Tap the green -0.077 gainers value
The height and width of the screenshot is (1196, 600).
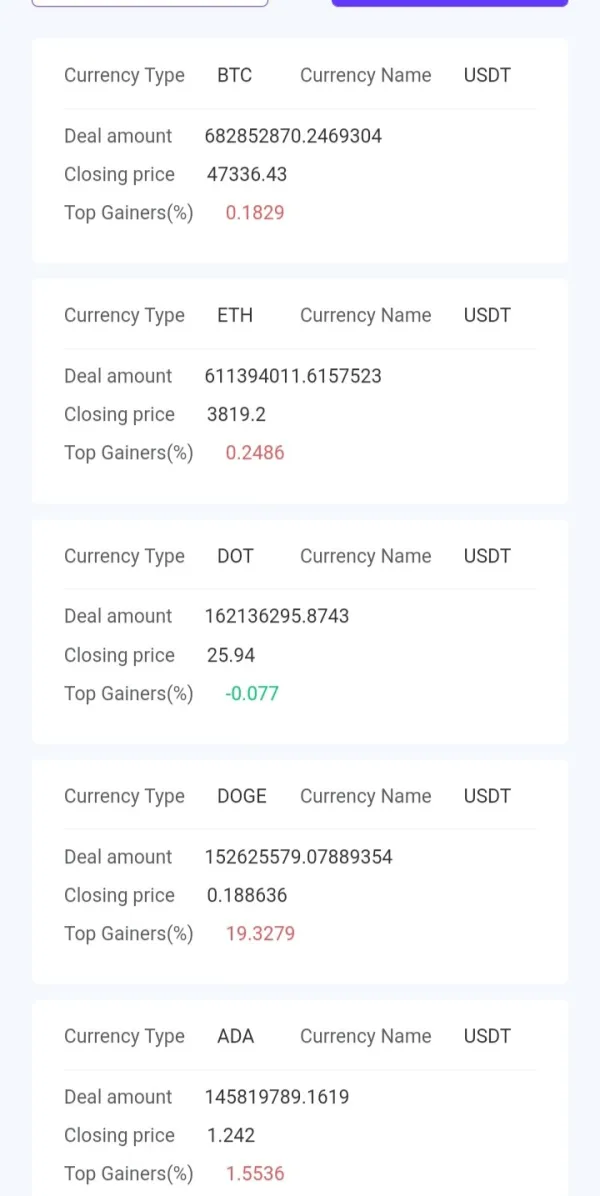[x=252, y=693]
